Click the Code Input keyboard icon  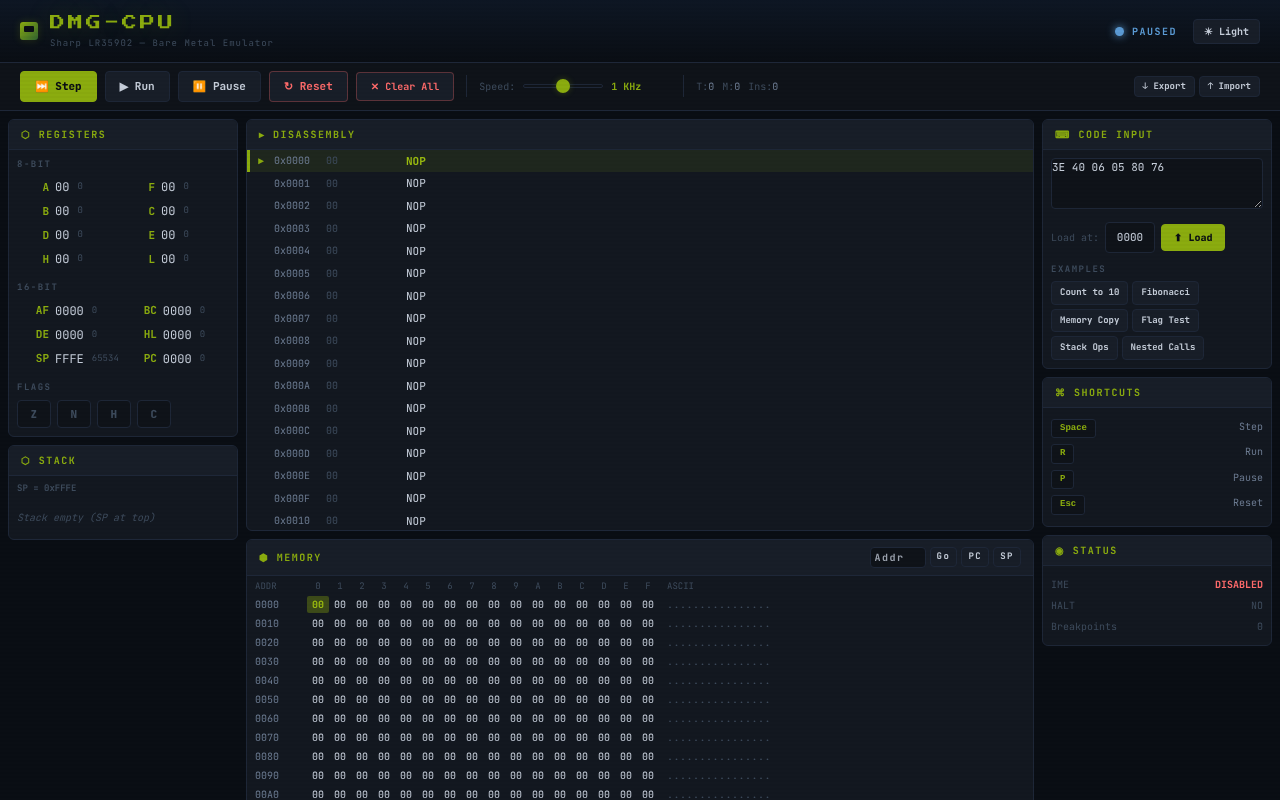pyautogui.click(x=1062, y=135)
